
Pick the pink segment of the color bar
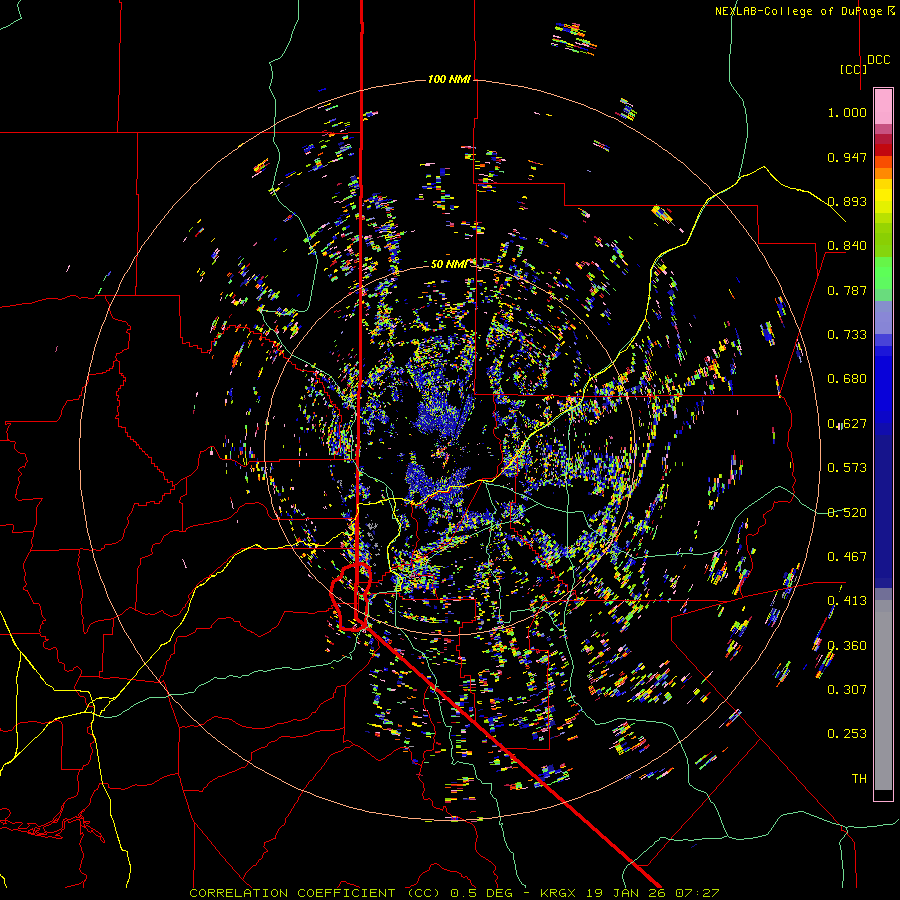click(x=883, y=106)
